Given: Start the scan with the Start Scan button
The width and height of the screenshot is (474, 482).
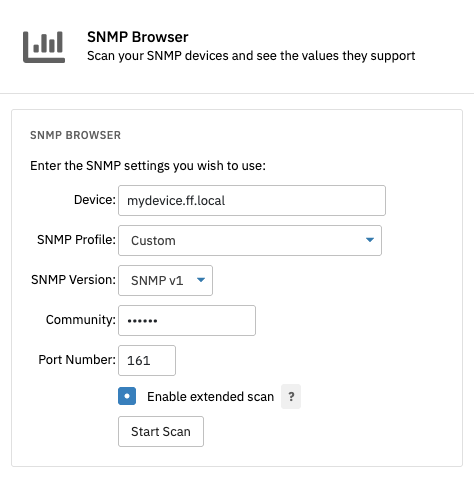Looking at the screenshot, I should (x=161, y=431).
